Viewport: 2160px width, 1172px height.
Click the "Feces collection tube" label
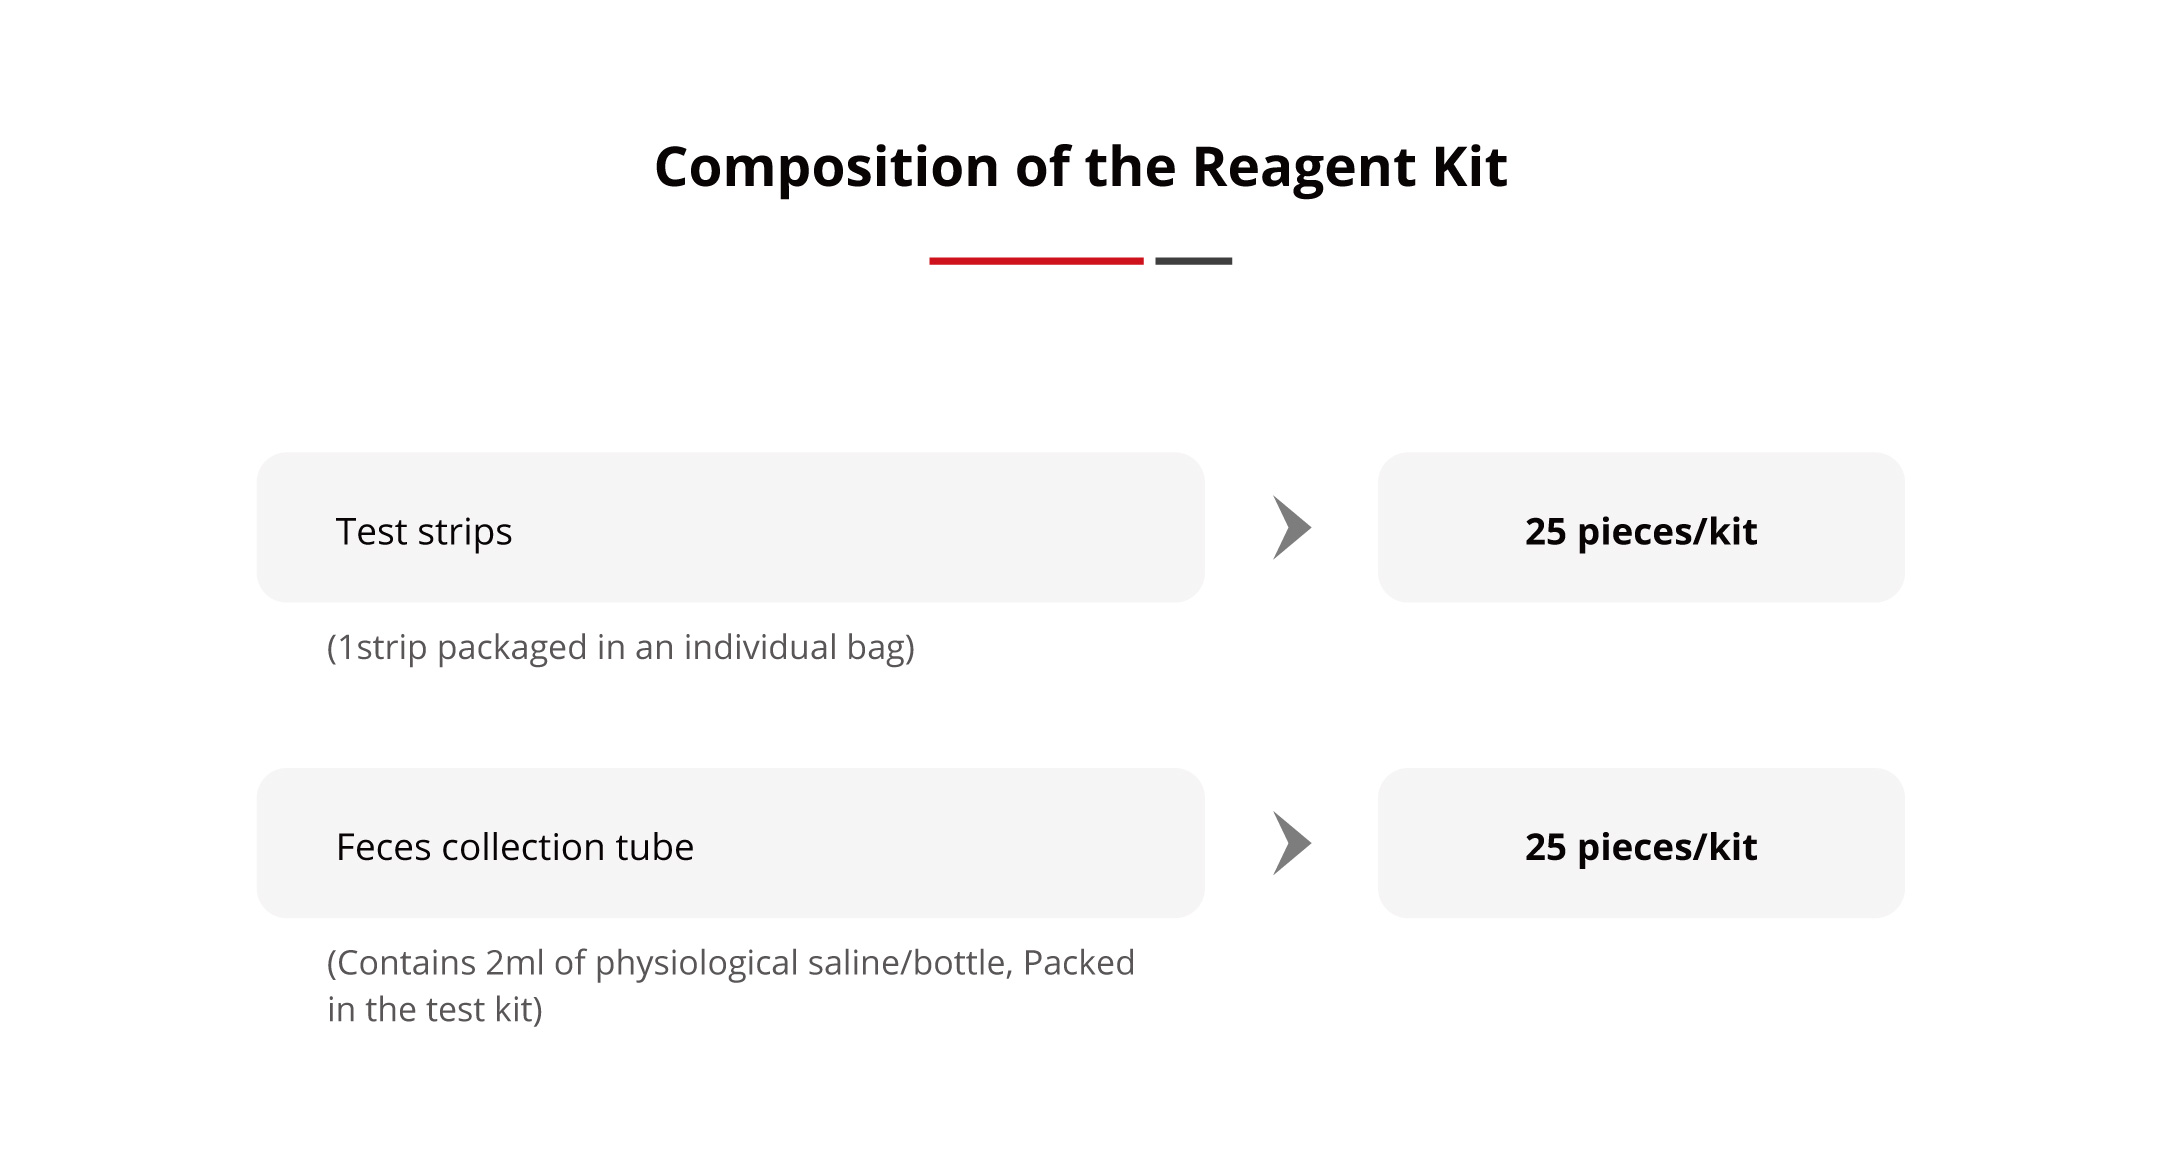(x=514, y=847)
